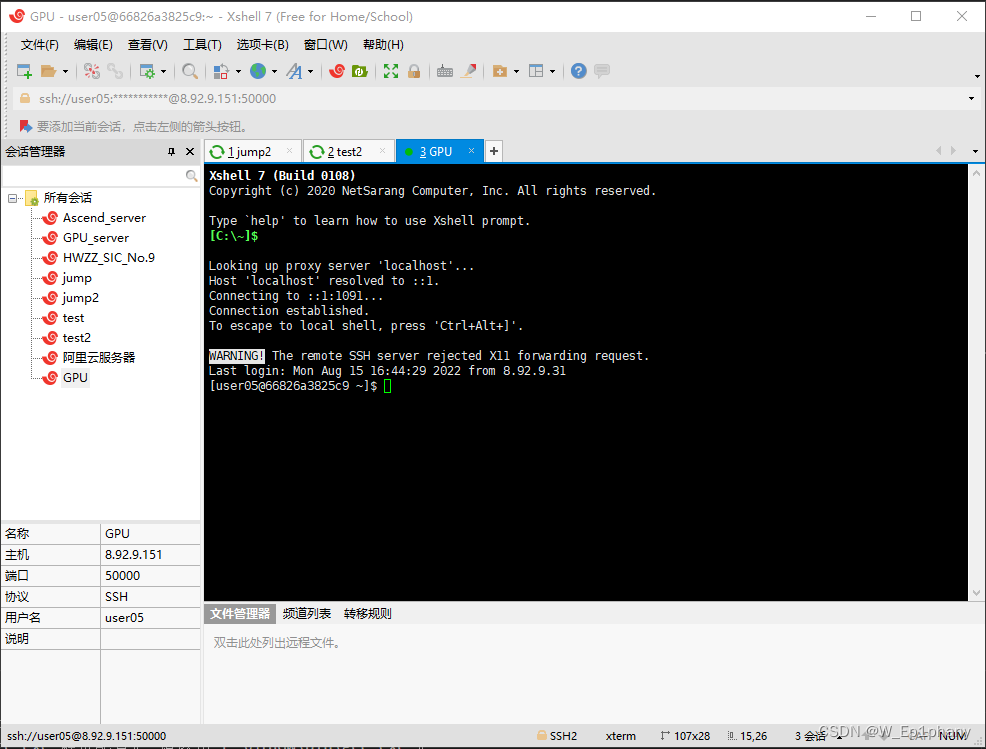Viewport: 986px width, 749px height.
Task: Click the 频道列表 button
Action: 306,613
